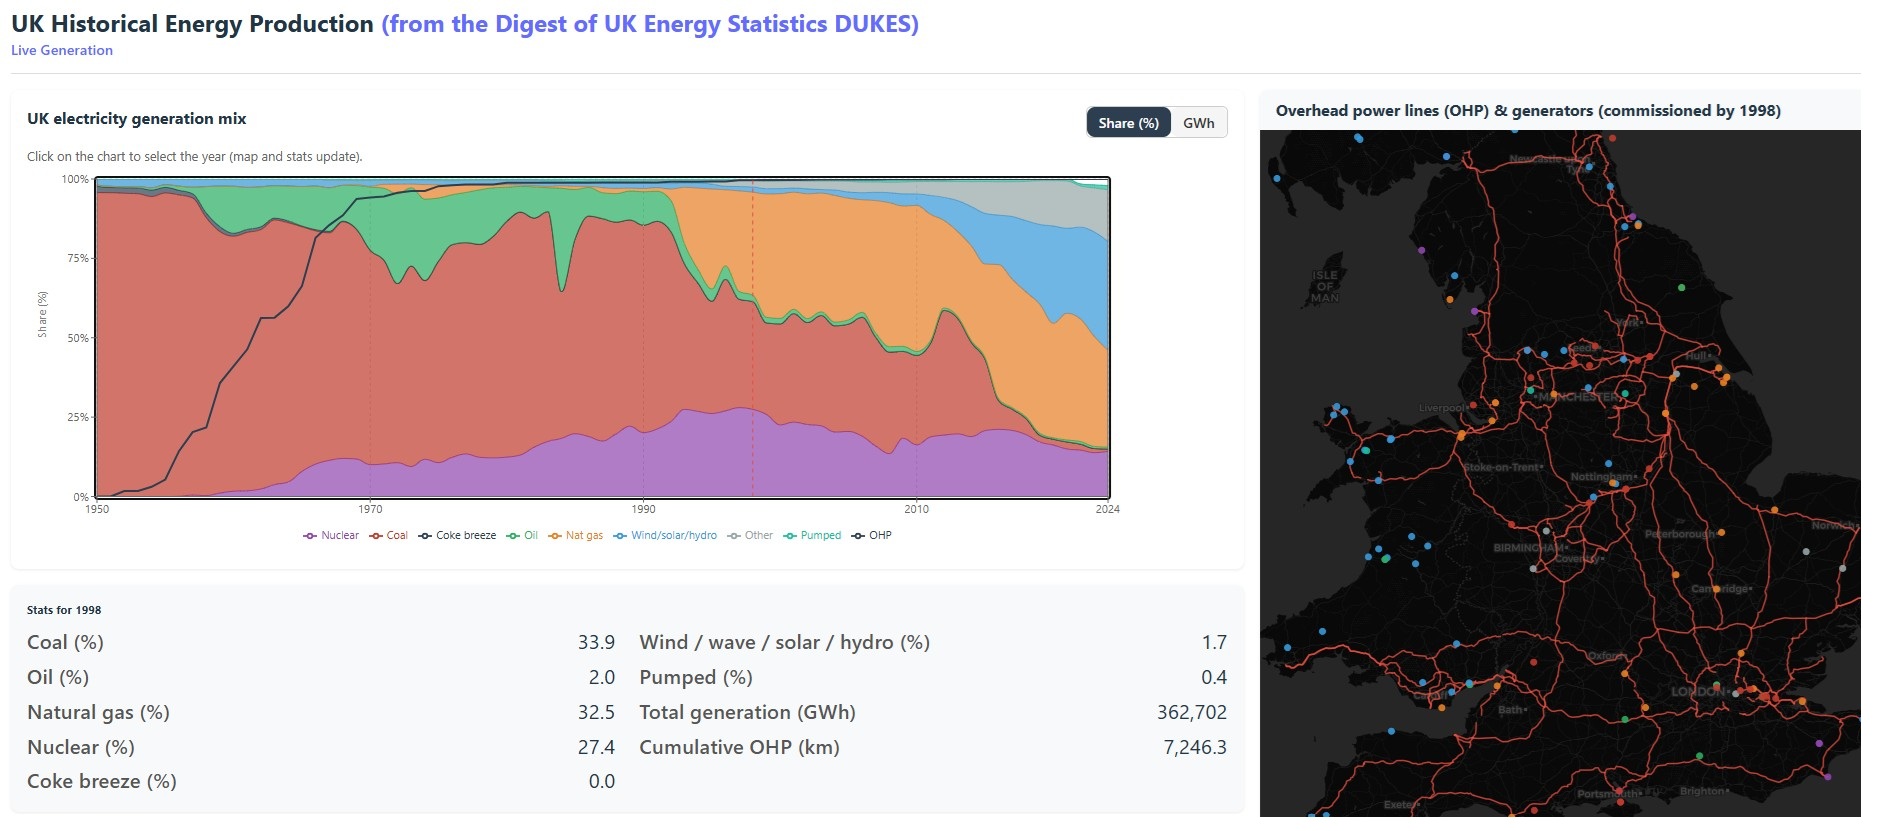The height and width of the screenshot is (831, 1877).
Task: Hide the Coal series via legend
Action: [x=388, y=536]
